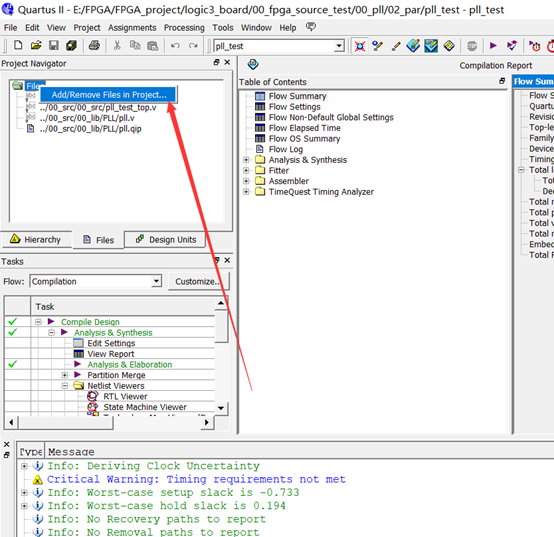Click the help balloon icon in menu bar
This screenshot has height=537, width=554.
click(x=311, y=27)
